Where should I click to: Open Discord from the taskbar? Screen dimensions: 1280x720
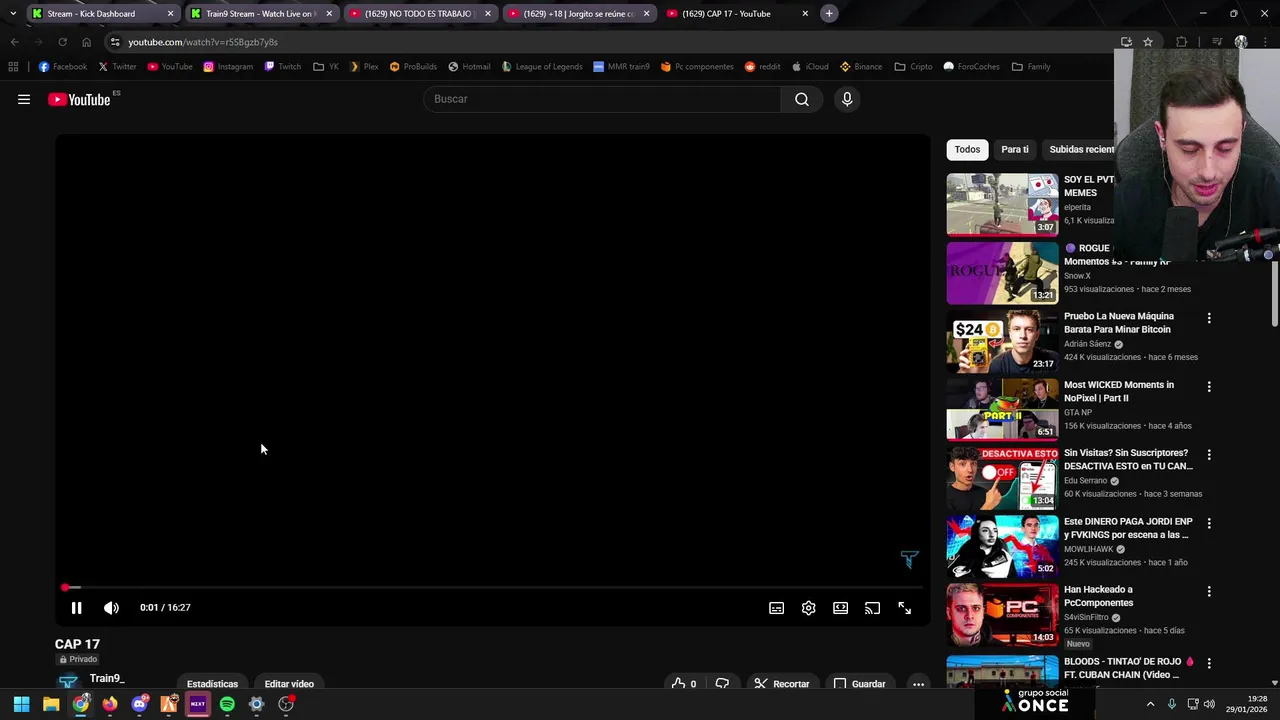click(x=139, y=704)
